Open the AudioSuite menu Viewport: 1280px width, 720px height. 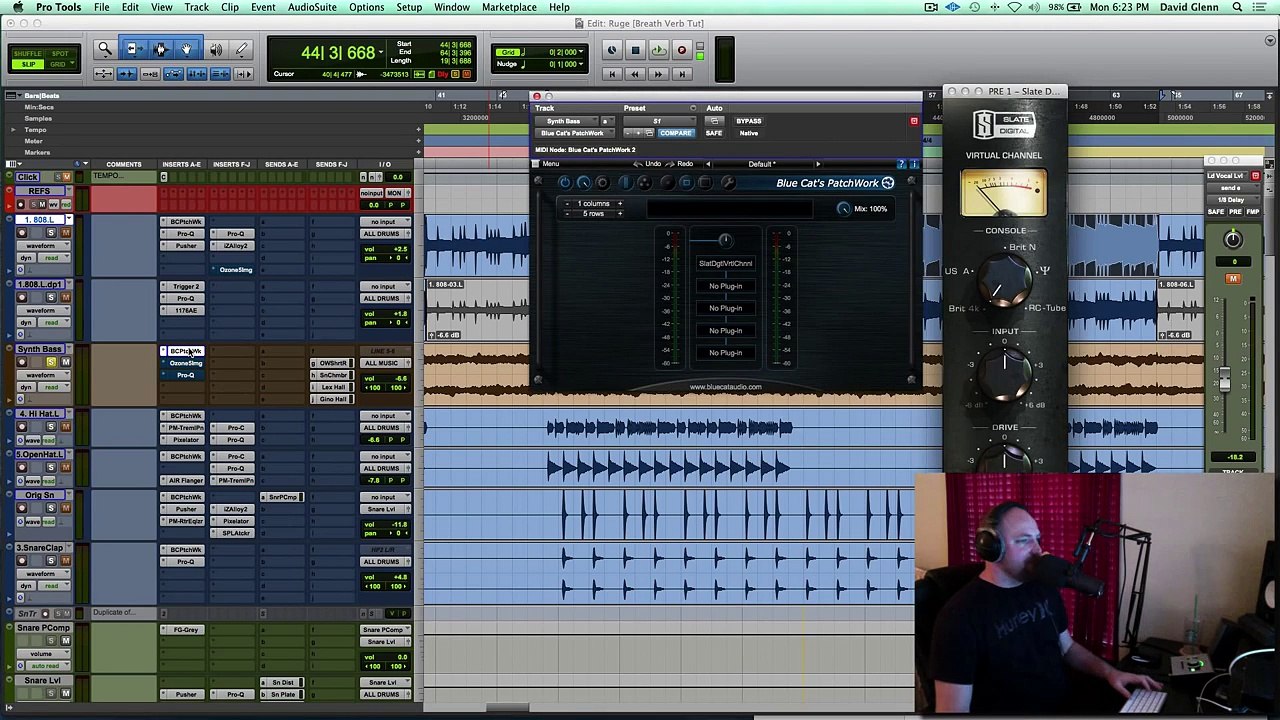(x=312, y=7)
